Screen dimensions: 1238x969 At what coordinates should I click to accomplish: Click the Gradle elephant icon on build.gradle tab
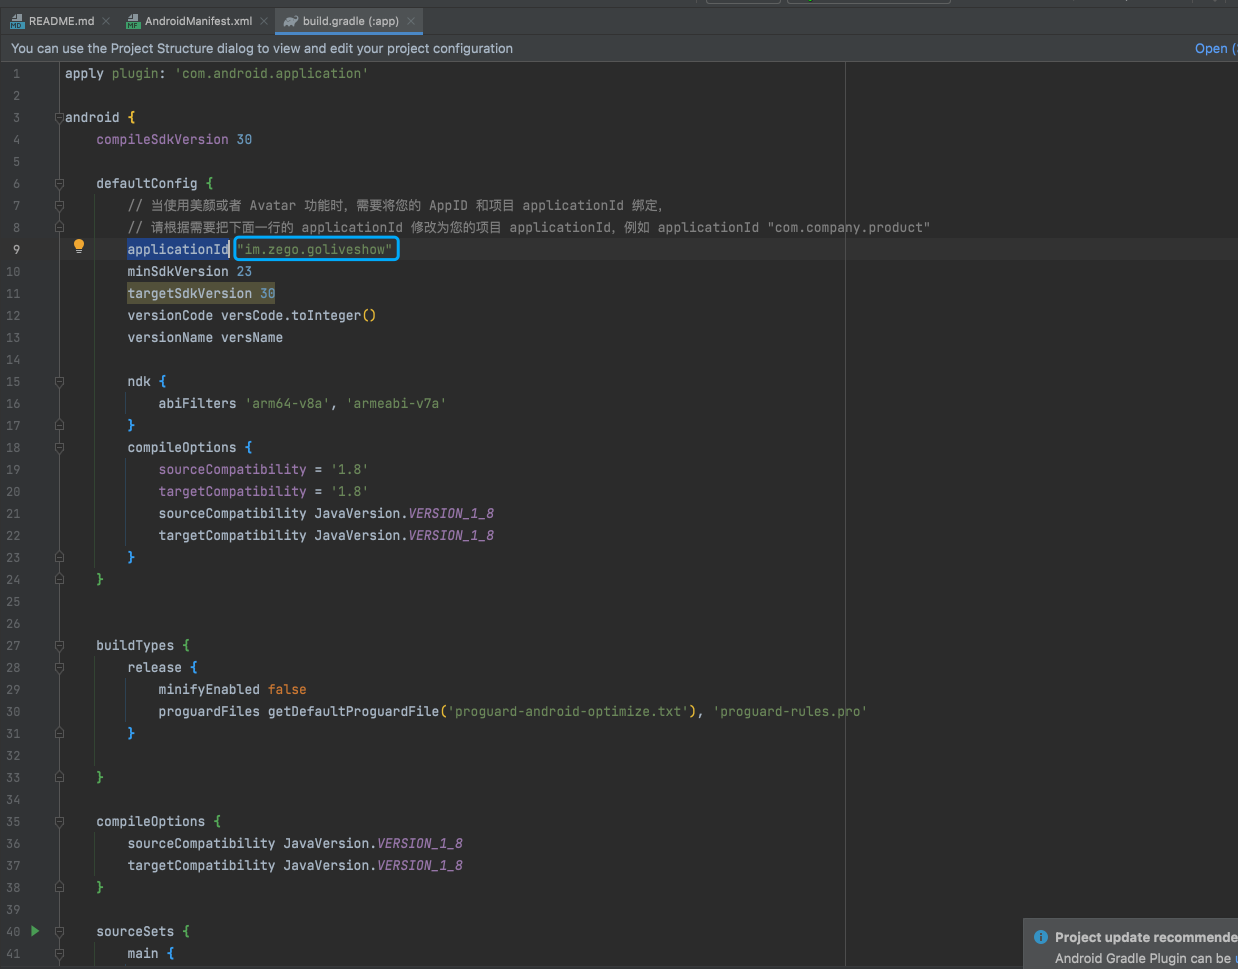coord(290,21)
